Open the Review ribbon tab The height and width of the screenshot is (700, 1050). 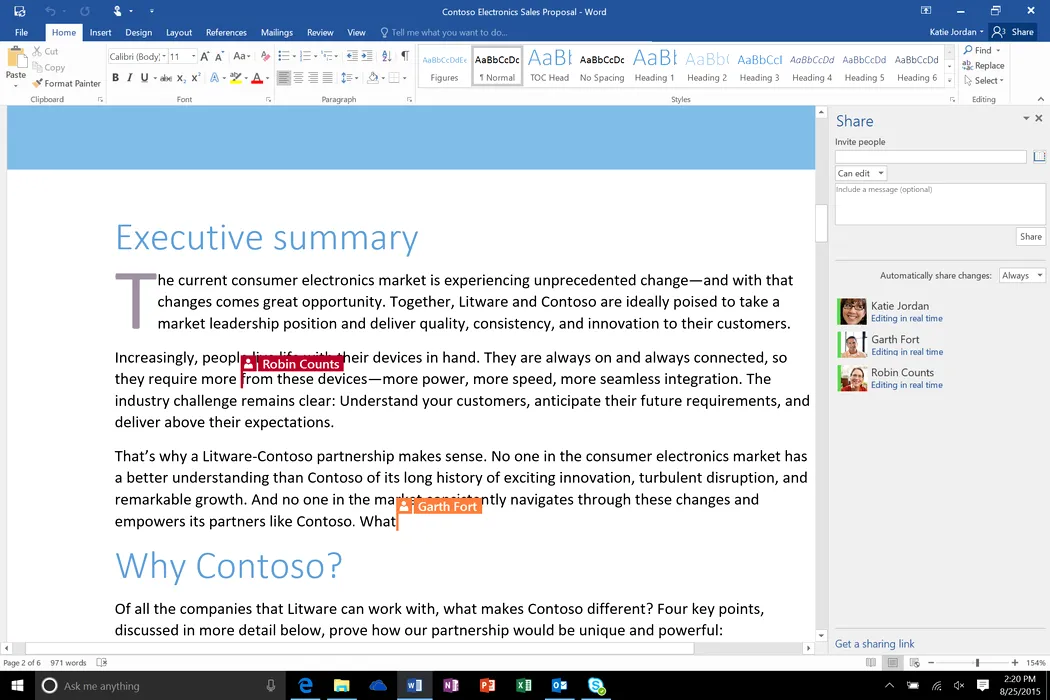320,32
